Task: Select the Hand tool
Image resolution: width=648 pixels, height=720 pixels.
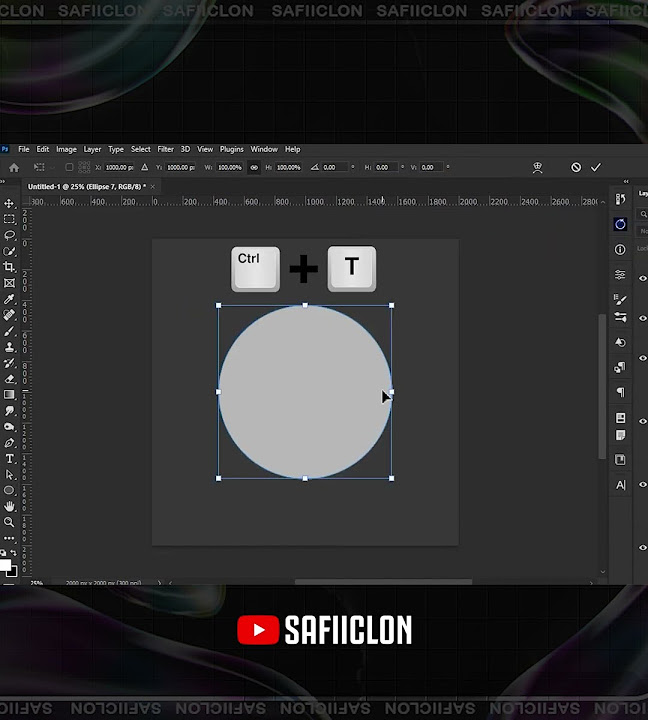Action: pos(9,506)
